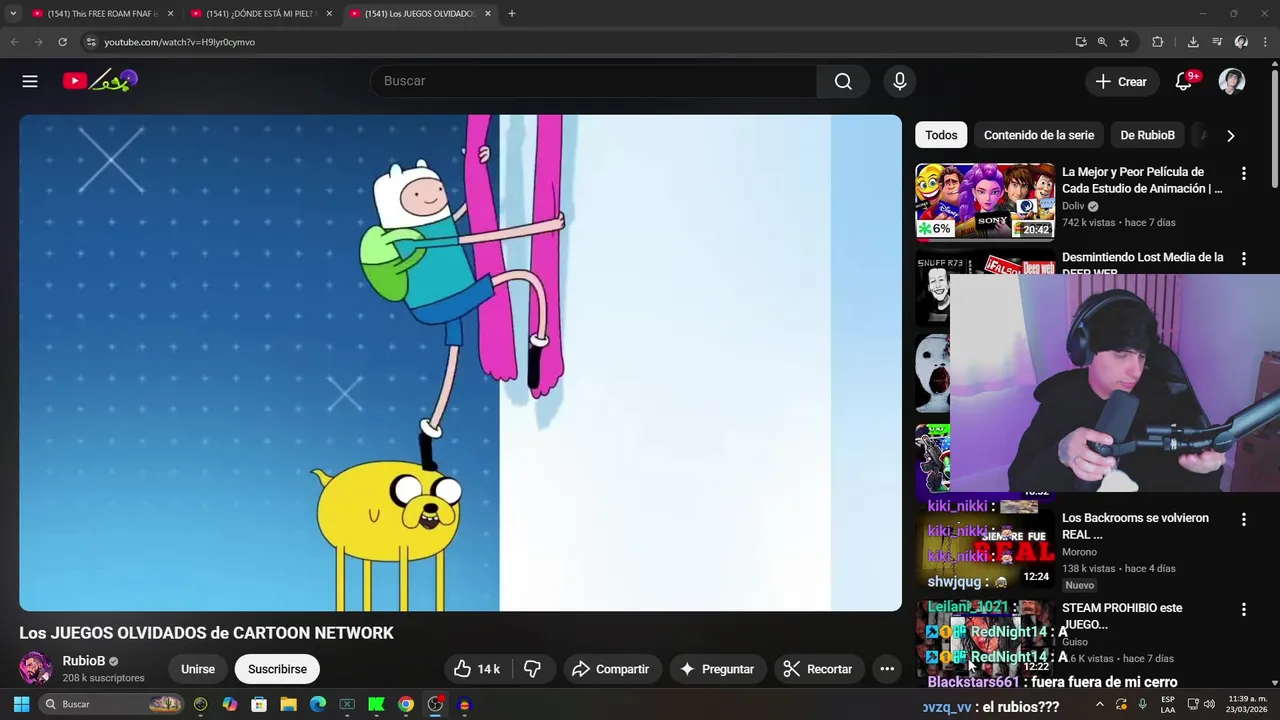Open a new browser tab

[x=511, y=14]
